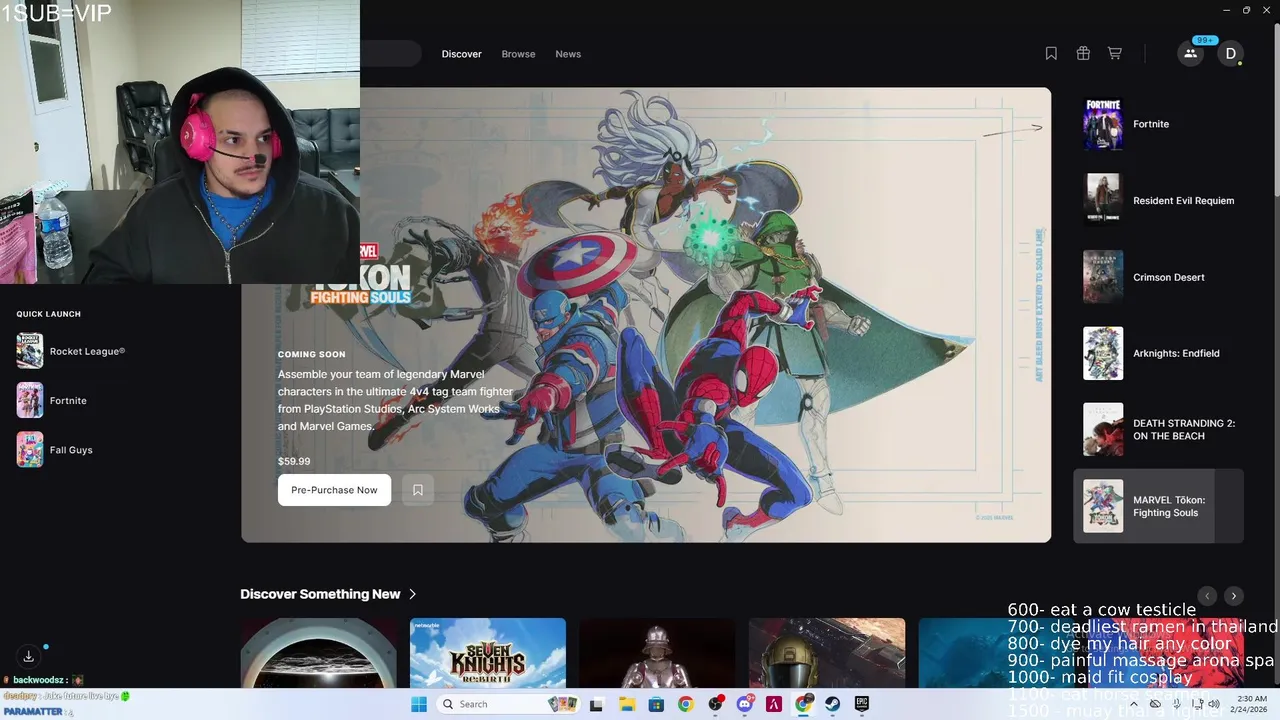1280x720 pixels.
Task: Click the store search field in header
Action: (x=390, y=54)
